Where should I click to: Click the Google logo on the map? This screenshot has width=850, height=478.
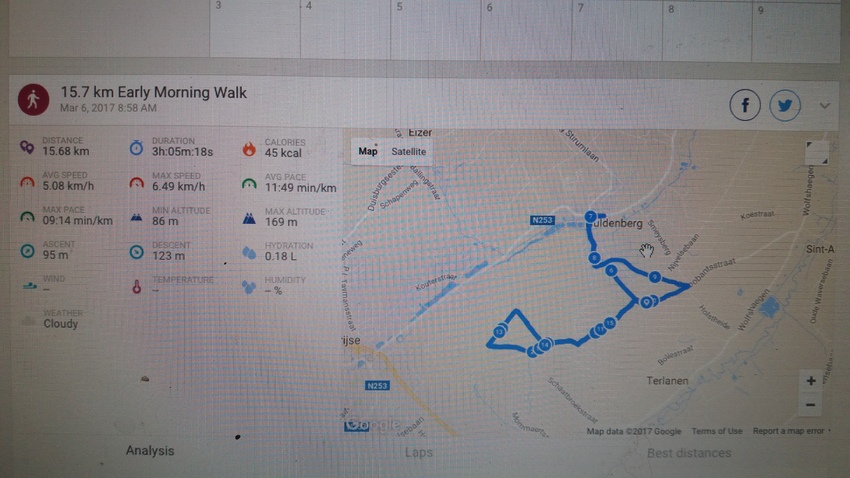coord(372,425)
